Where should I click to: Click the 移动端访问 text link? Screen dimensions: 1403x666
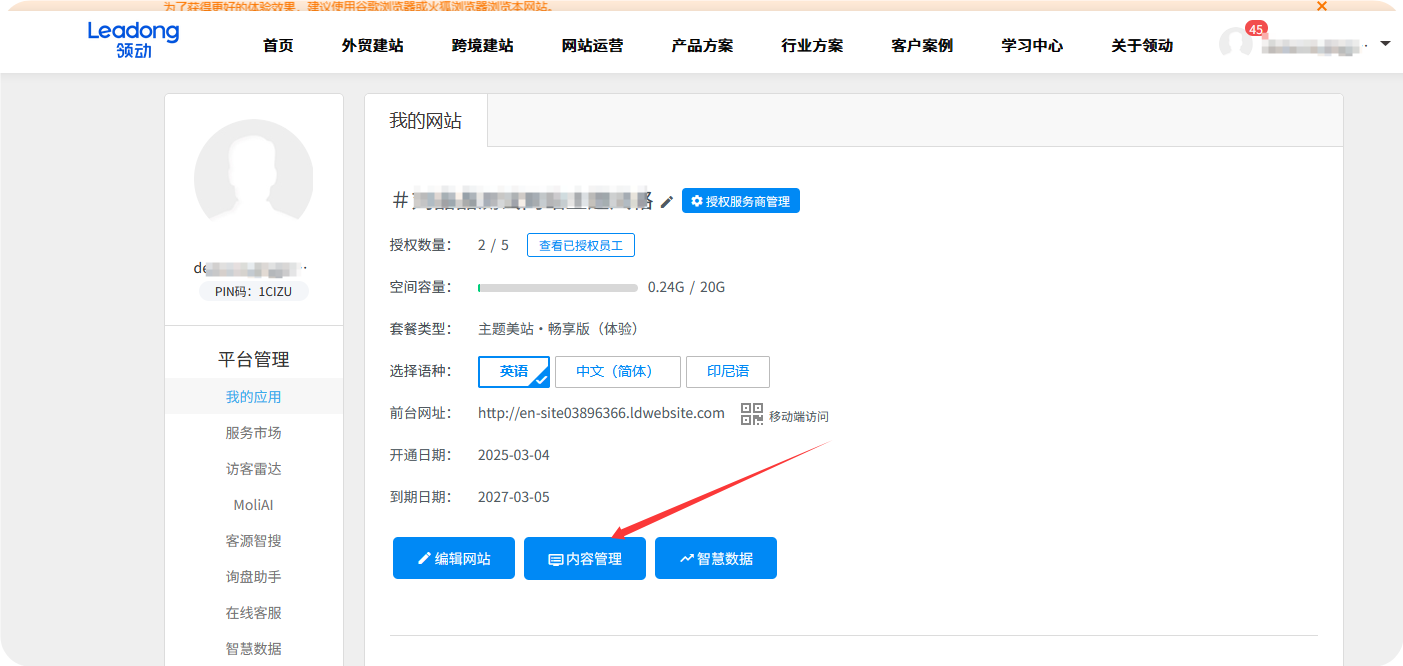tap(799, 416)
